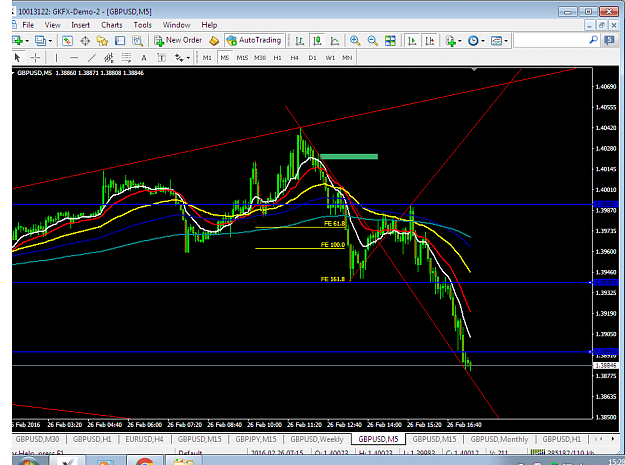
Task: Click the search magnifier icon
Action: pyautogui.click(x=594, y=40)
